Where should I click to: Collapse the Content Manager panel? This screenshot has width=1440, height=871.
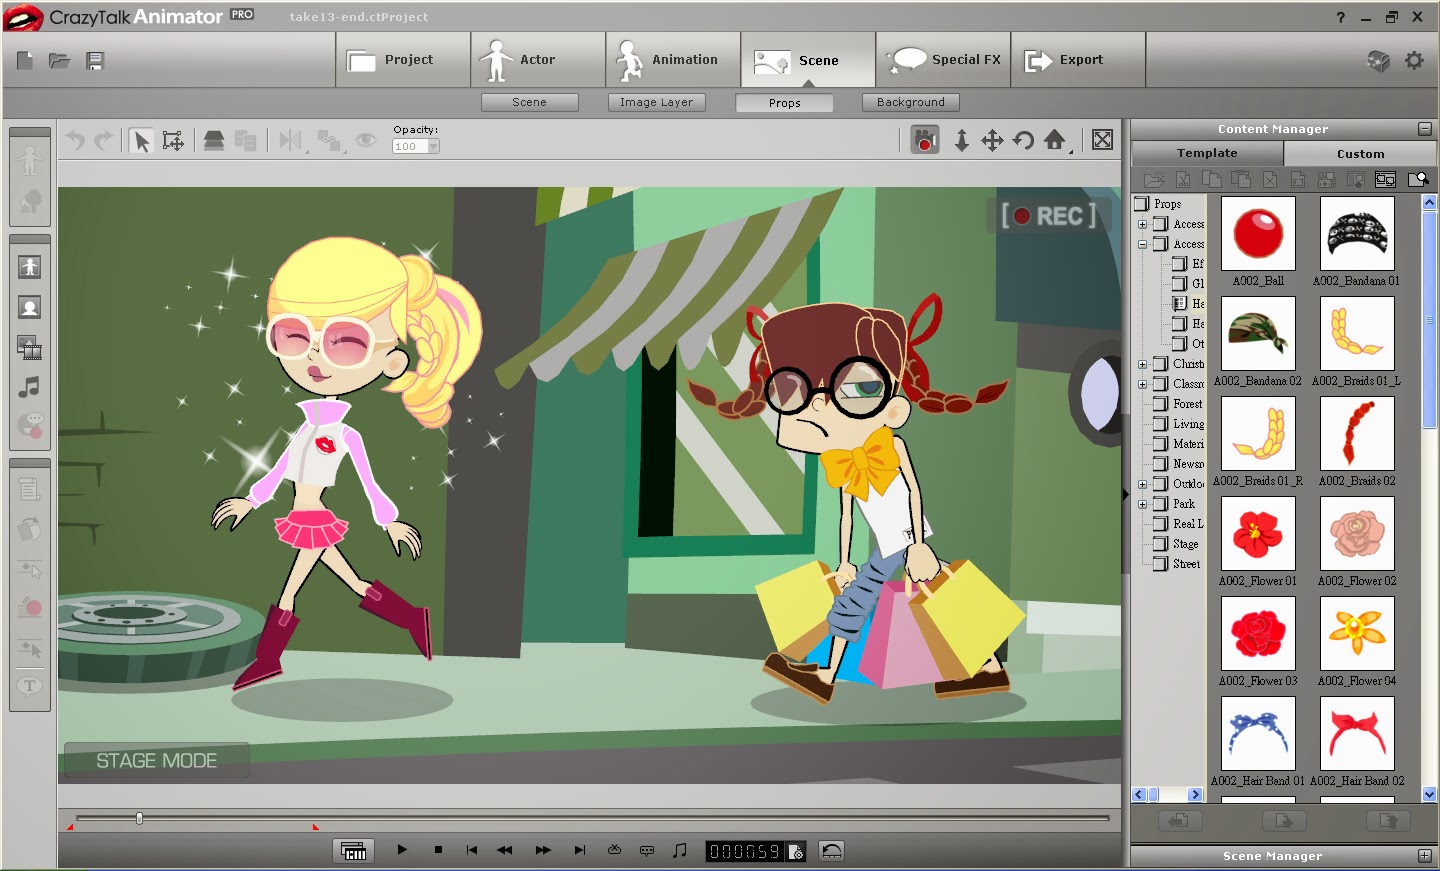[1424, 129]
